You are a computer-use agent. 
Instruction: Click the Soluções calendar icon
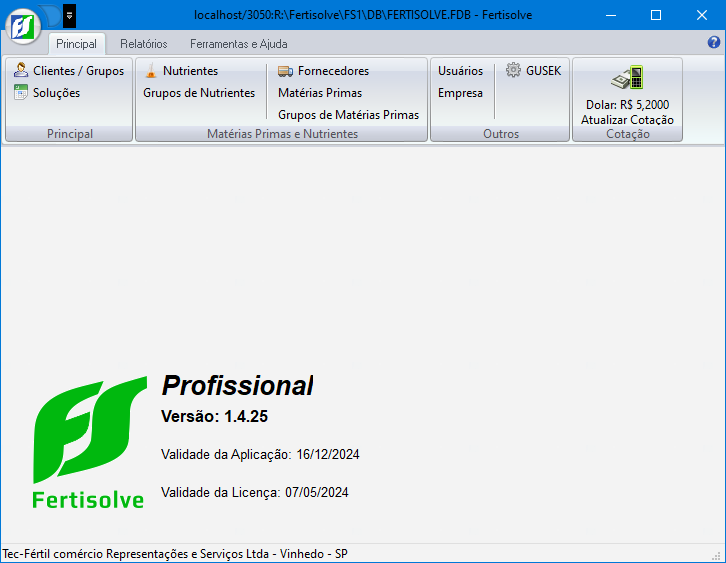point(21,92)
